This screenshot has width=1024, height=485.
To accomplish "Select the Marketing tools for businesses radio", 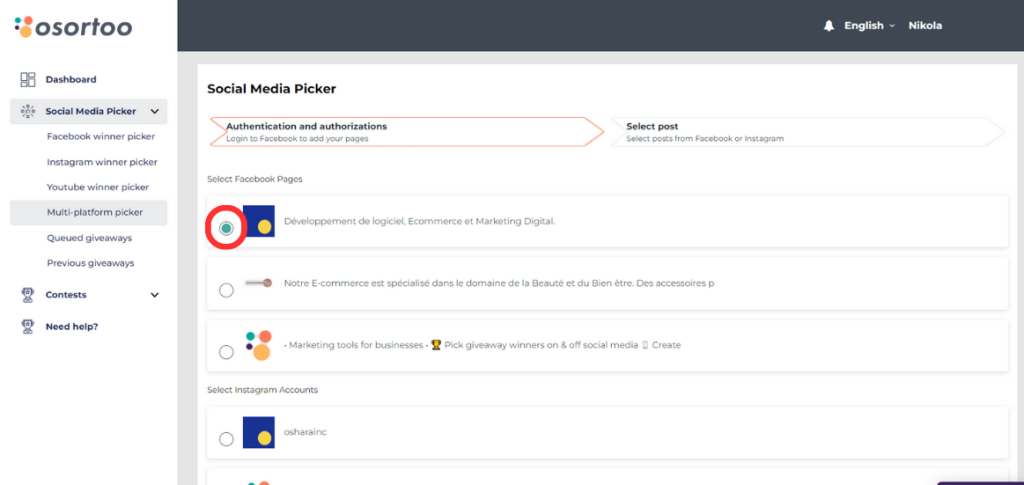I will coord(226,352).
